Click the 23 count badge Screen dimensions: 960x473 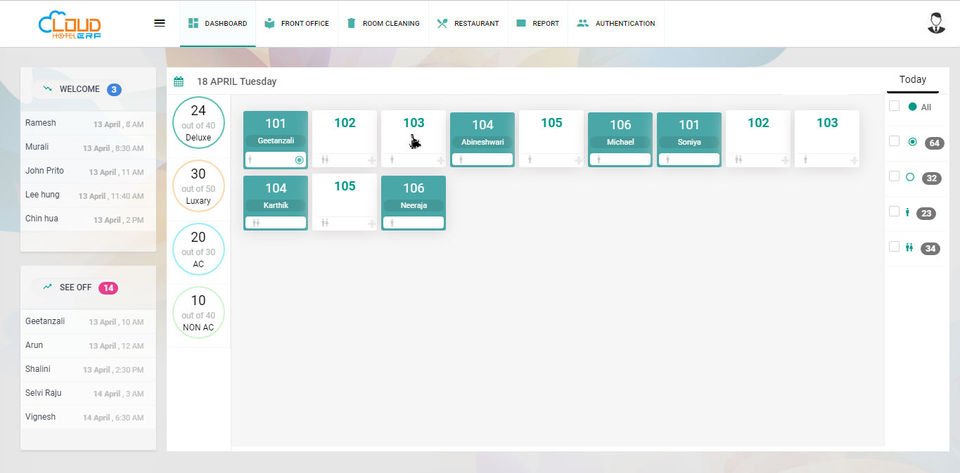(926, 214)
